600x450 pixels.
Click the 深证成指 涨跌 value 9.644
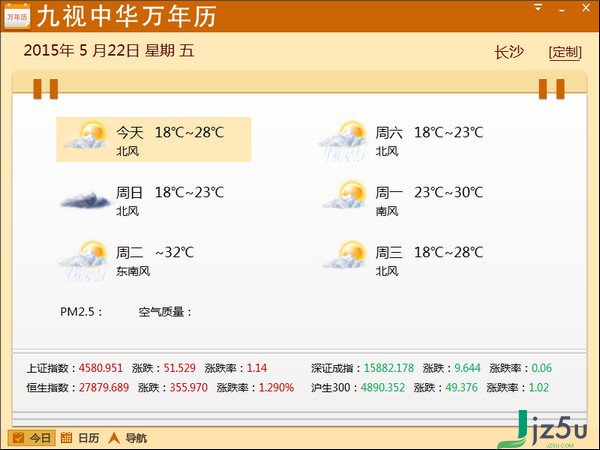click(467, 368)
